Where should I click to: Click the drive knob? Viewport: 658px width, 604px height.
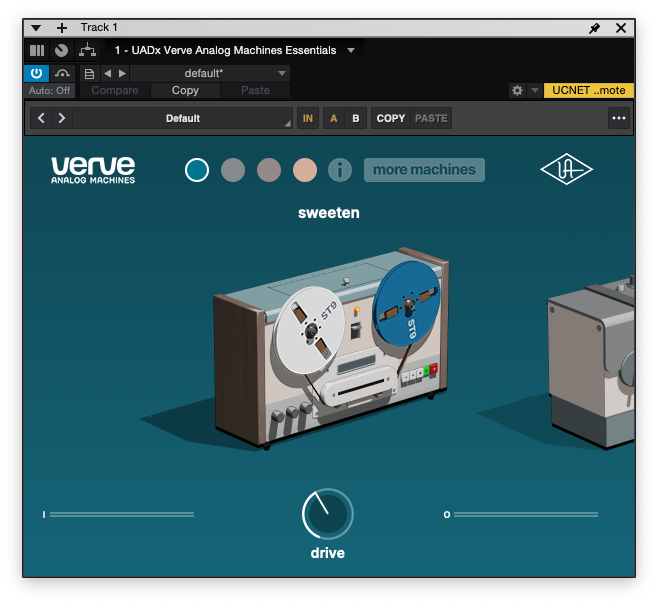click(x=328, y=514)
